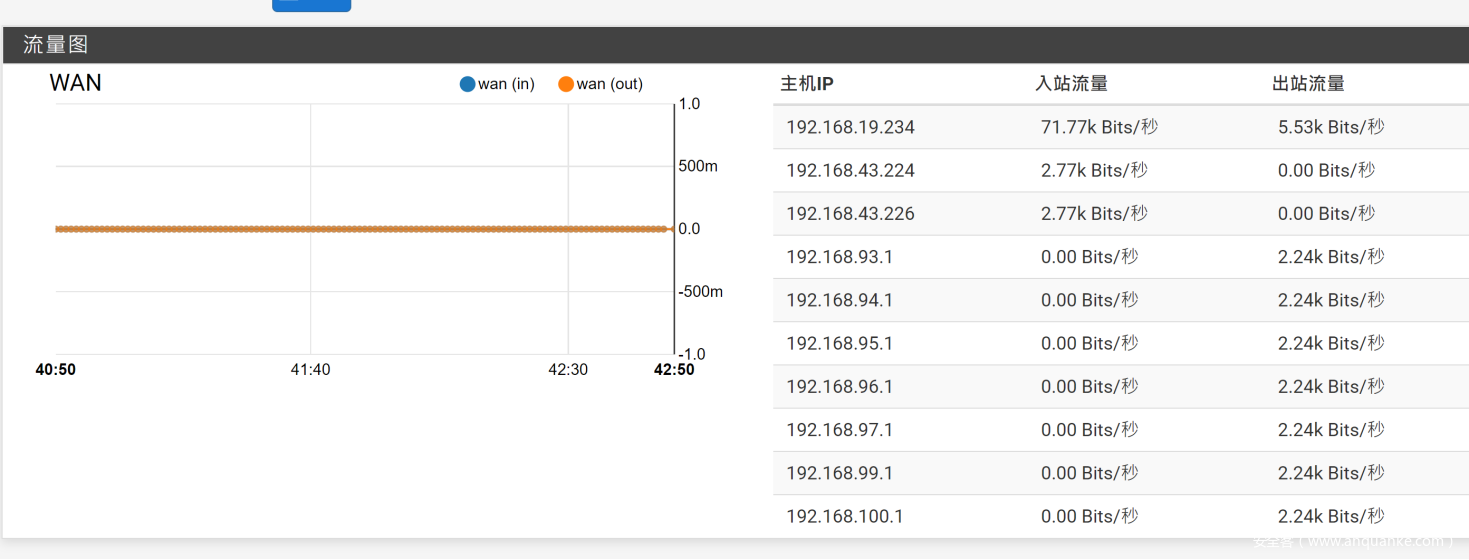Click the 入站流量 column header
The height and width of the screenshot is (560, 1469).
tap(1071, 84)
